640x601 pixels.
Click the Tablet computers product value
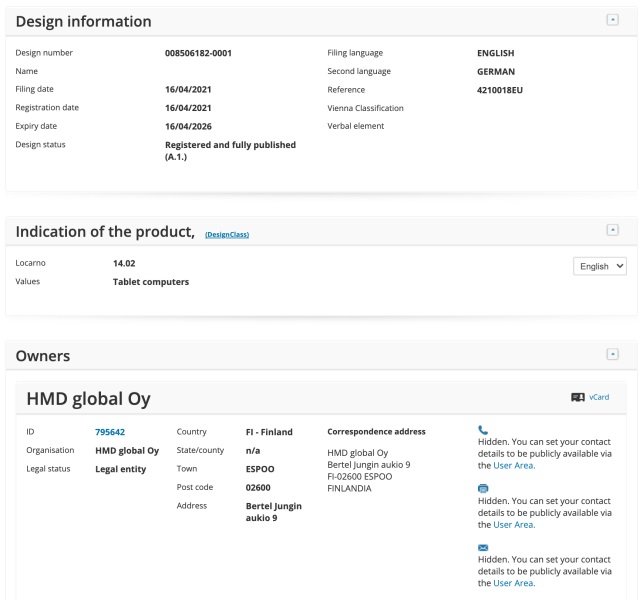[151, 281]
